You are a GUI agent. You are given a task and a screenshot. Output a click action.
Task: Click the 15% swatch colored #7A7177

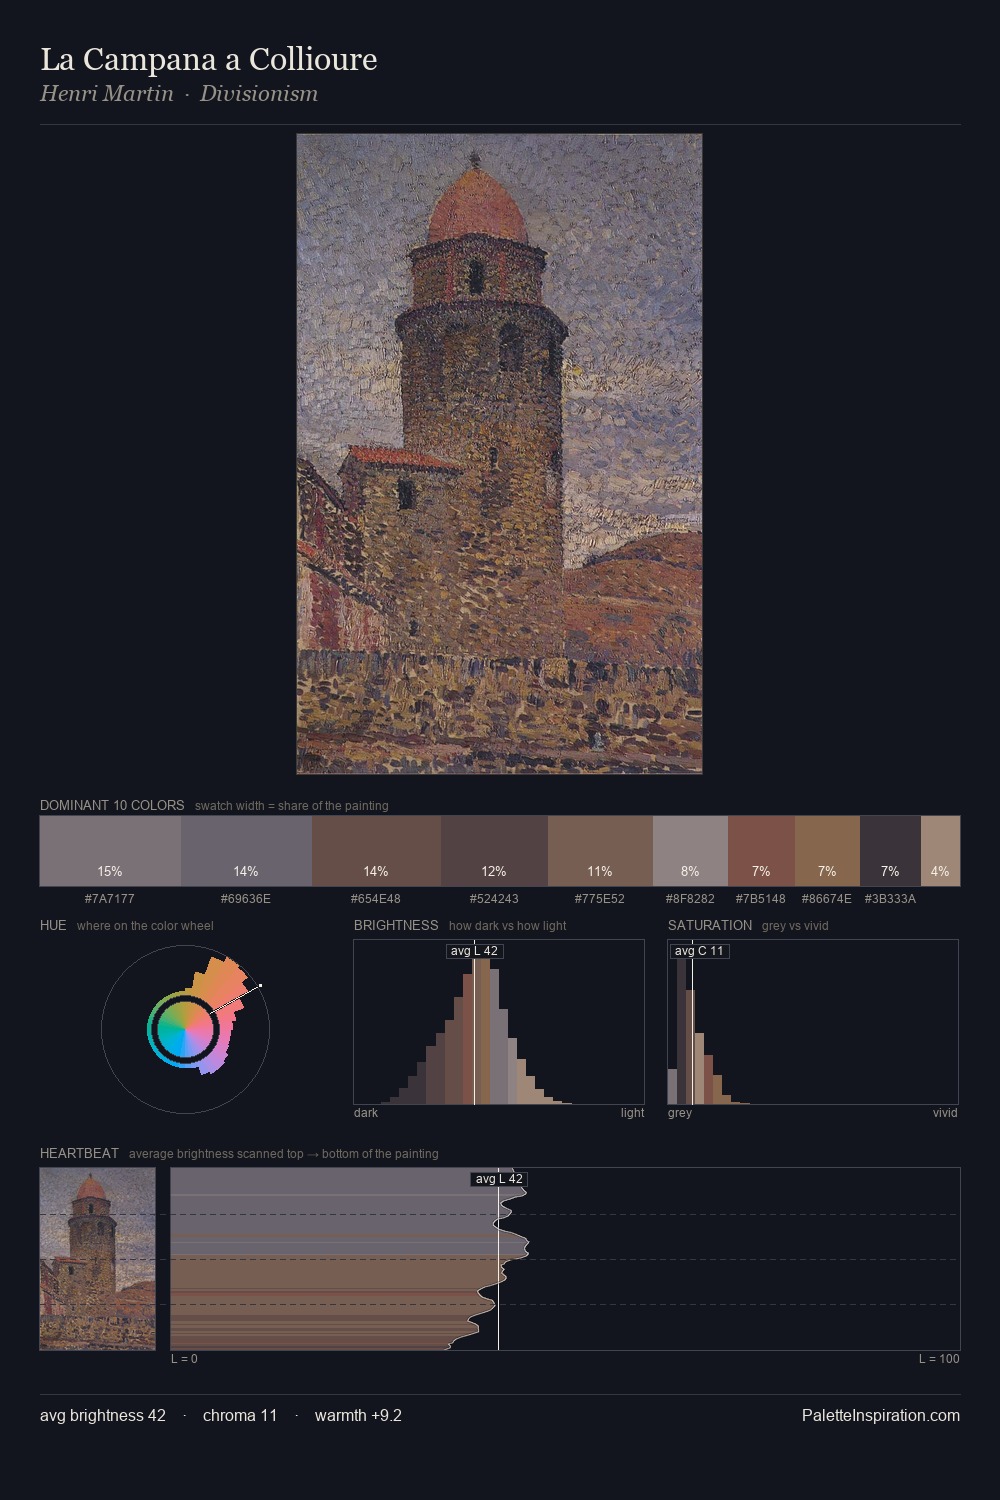pyautogui.click(x=110, y=851)
